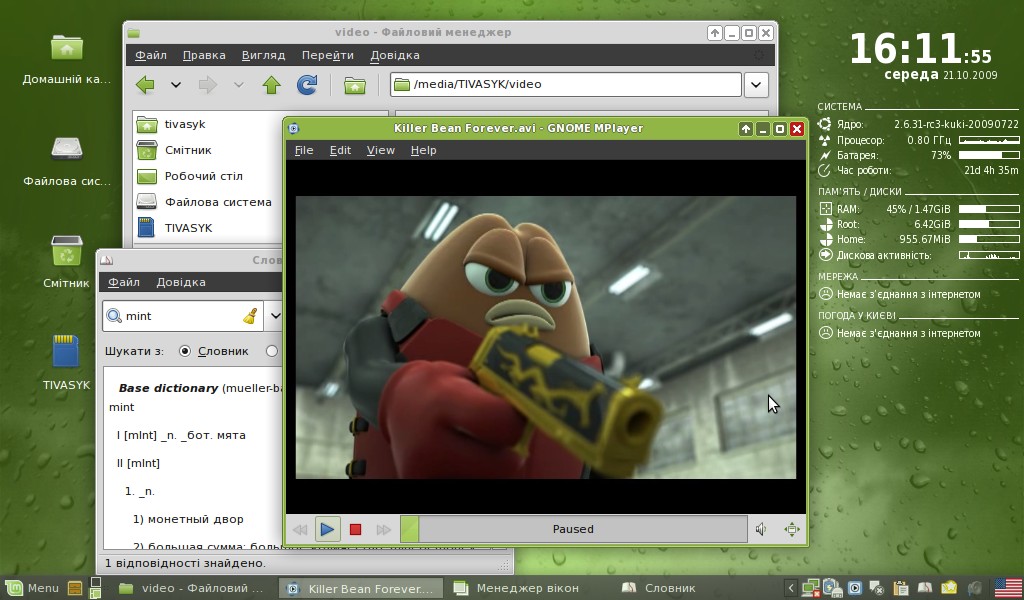1024x600 pixels.
Task: Switch to Killer Bean Forever taskbar button
Action: click(360, 588)
